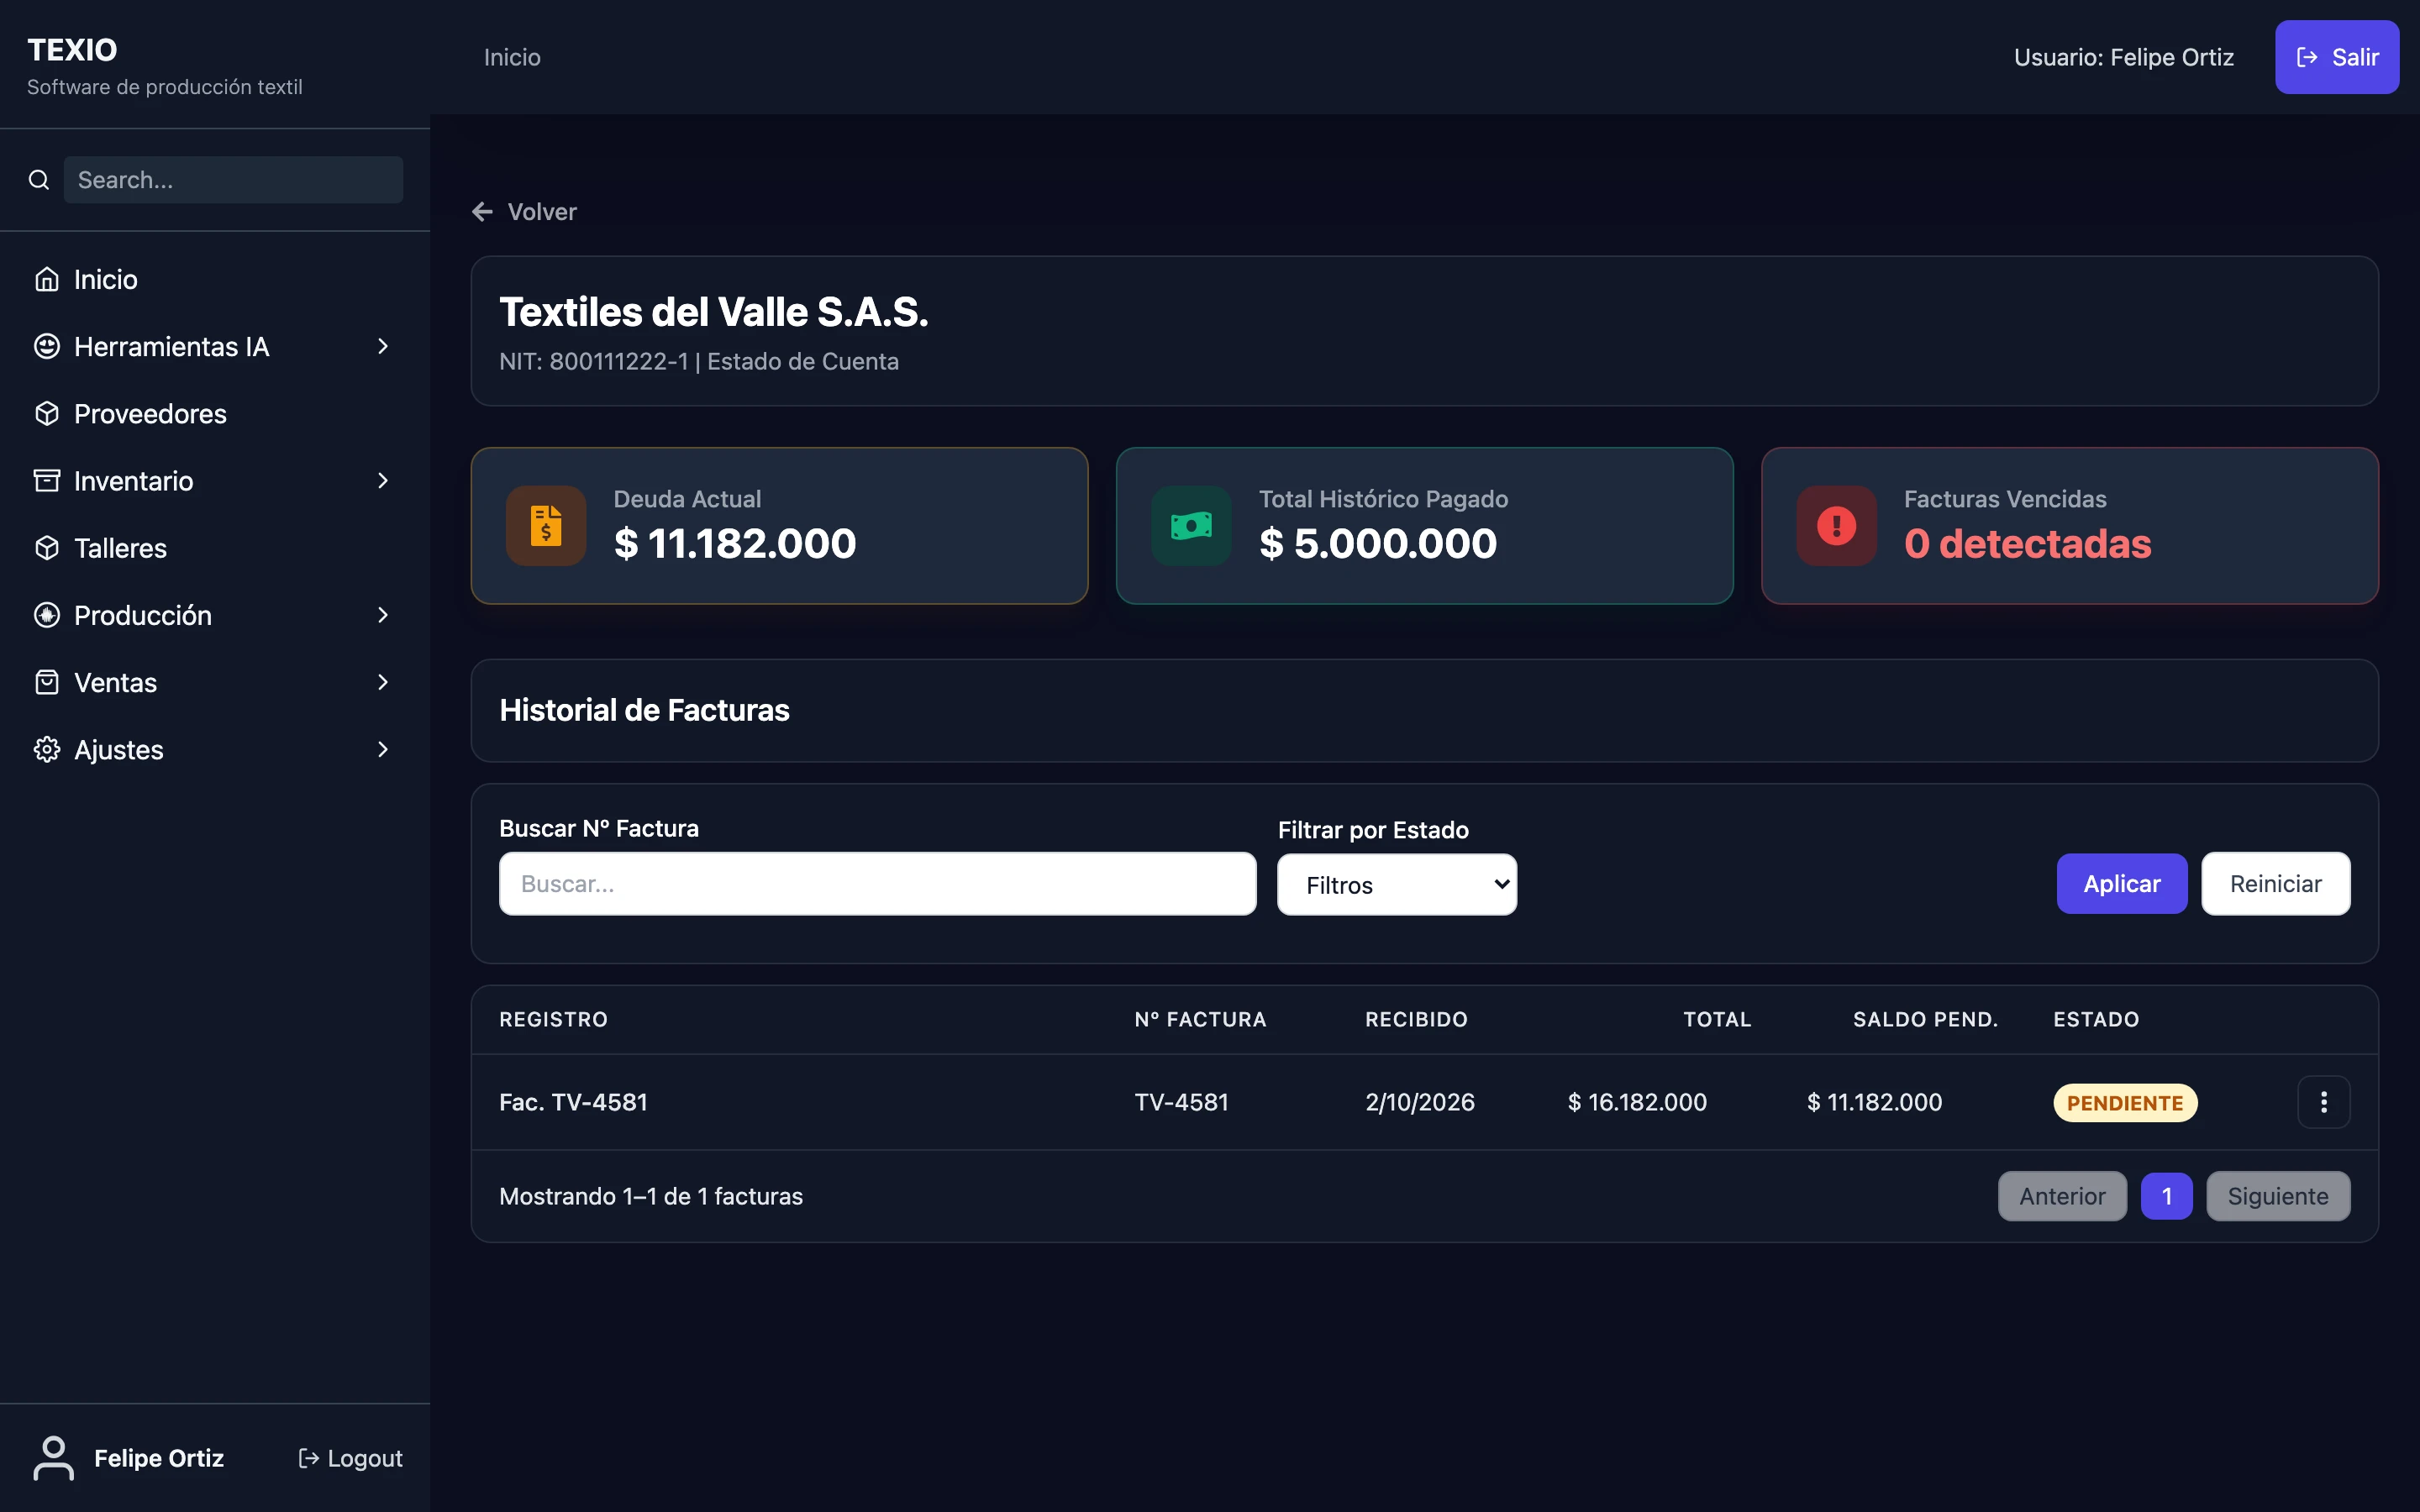Click the Anterior pagination button

click(2062, 1196)
